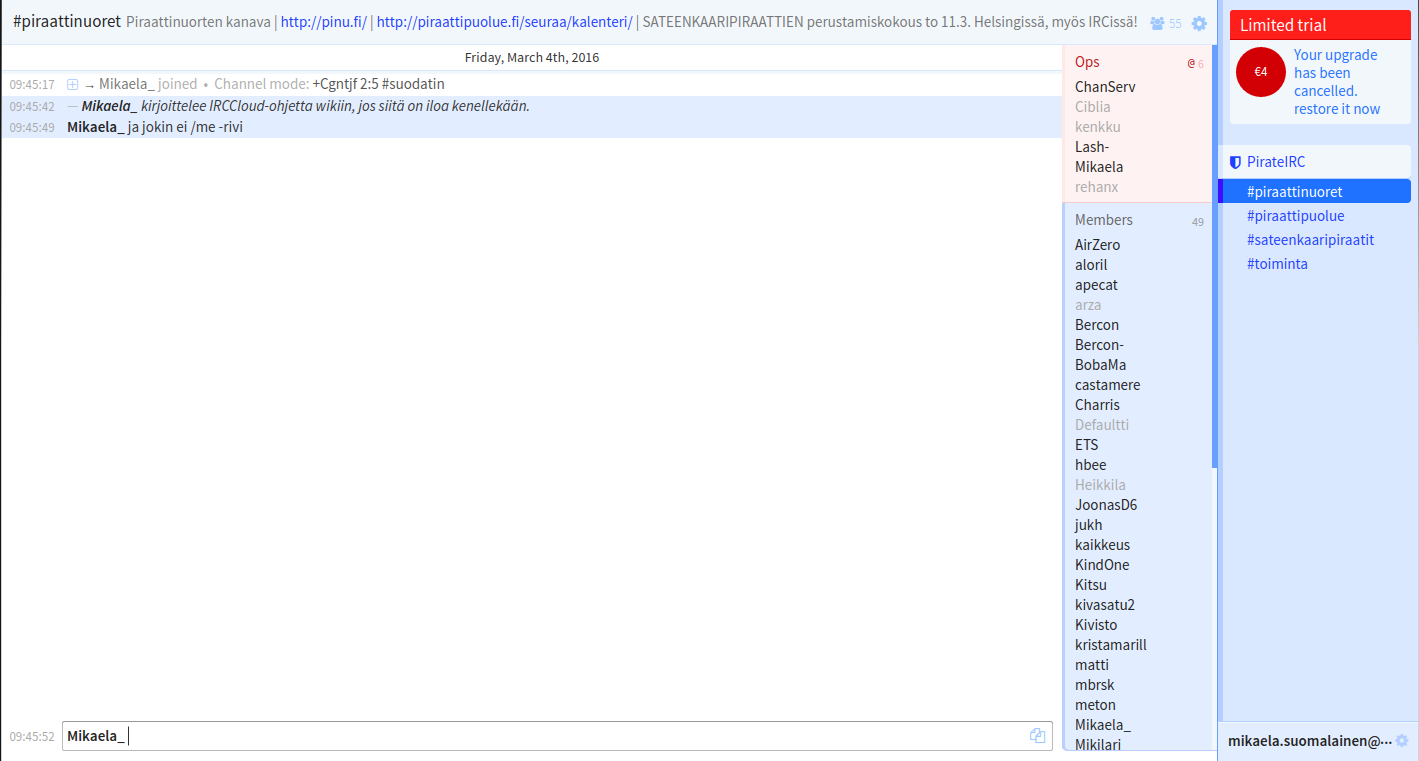Click the Ops @ symbol indicator

click(1191, 63)
